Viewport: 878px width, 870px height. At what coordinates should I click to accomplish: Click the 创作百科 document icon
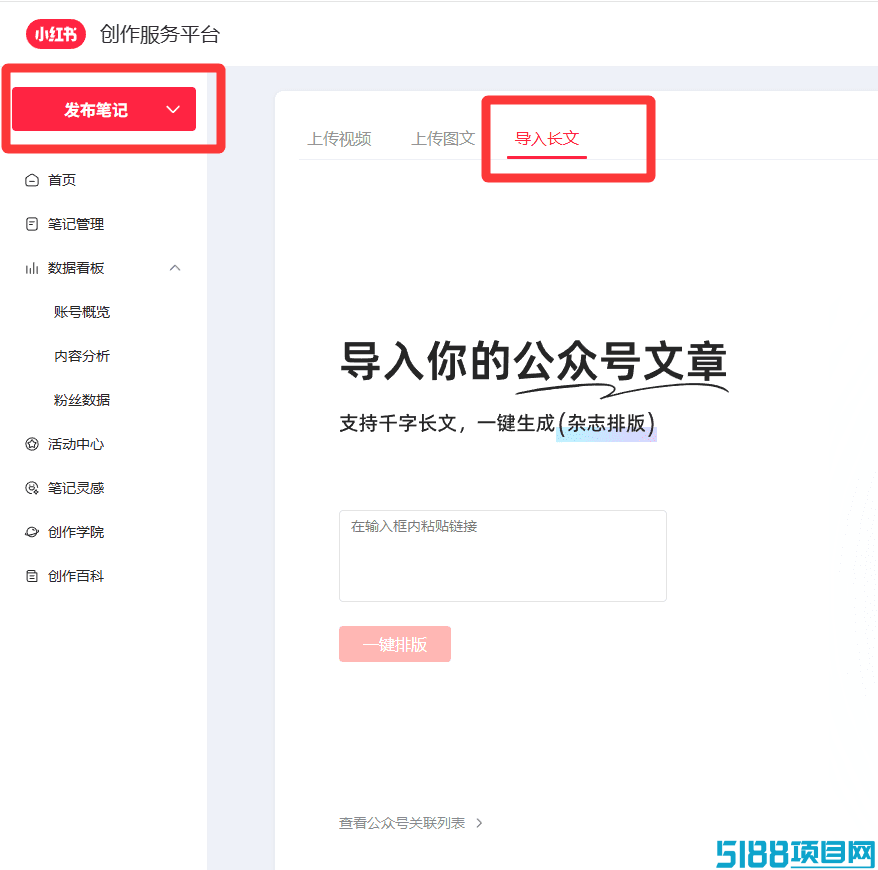pyautogui.click(x=32, y=576)
